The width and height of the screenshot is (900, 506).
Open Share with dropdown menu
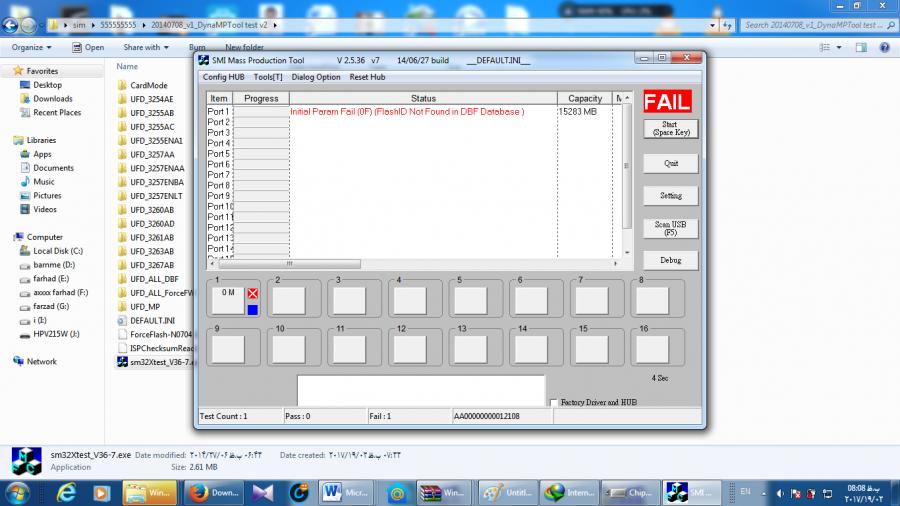click(146, 47)
